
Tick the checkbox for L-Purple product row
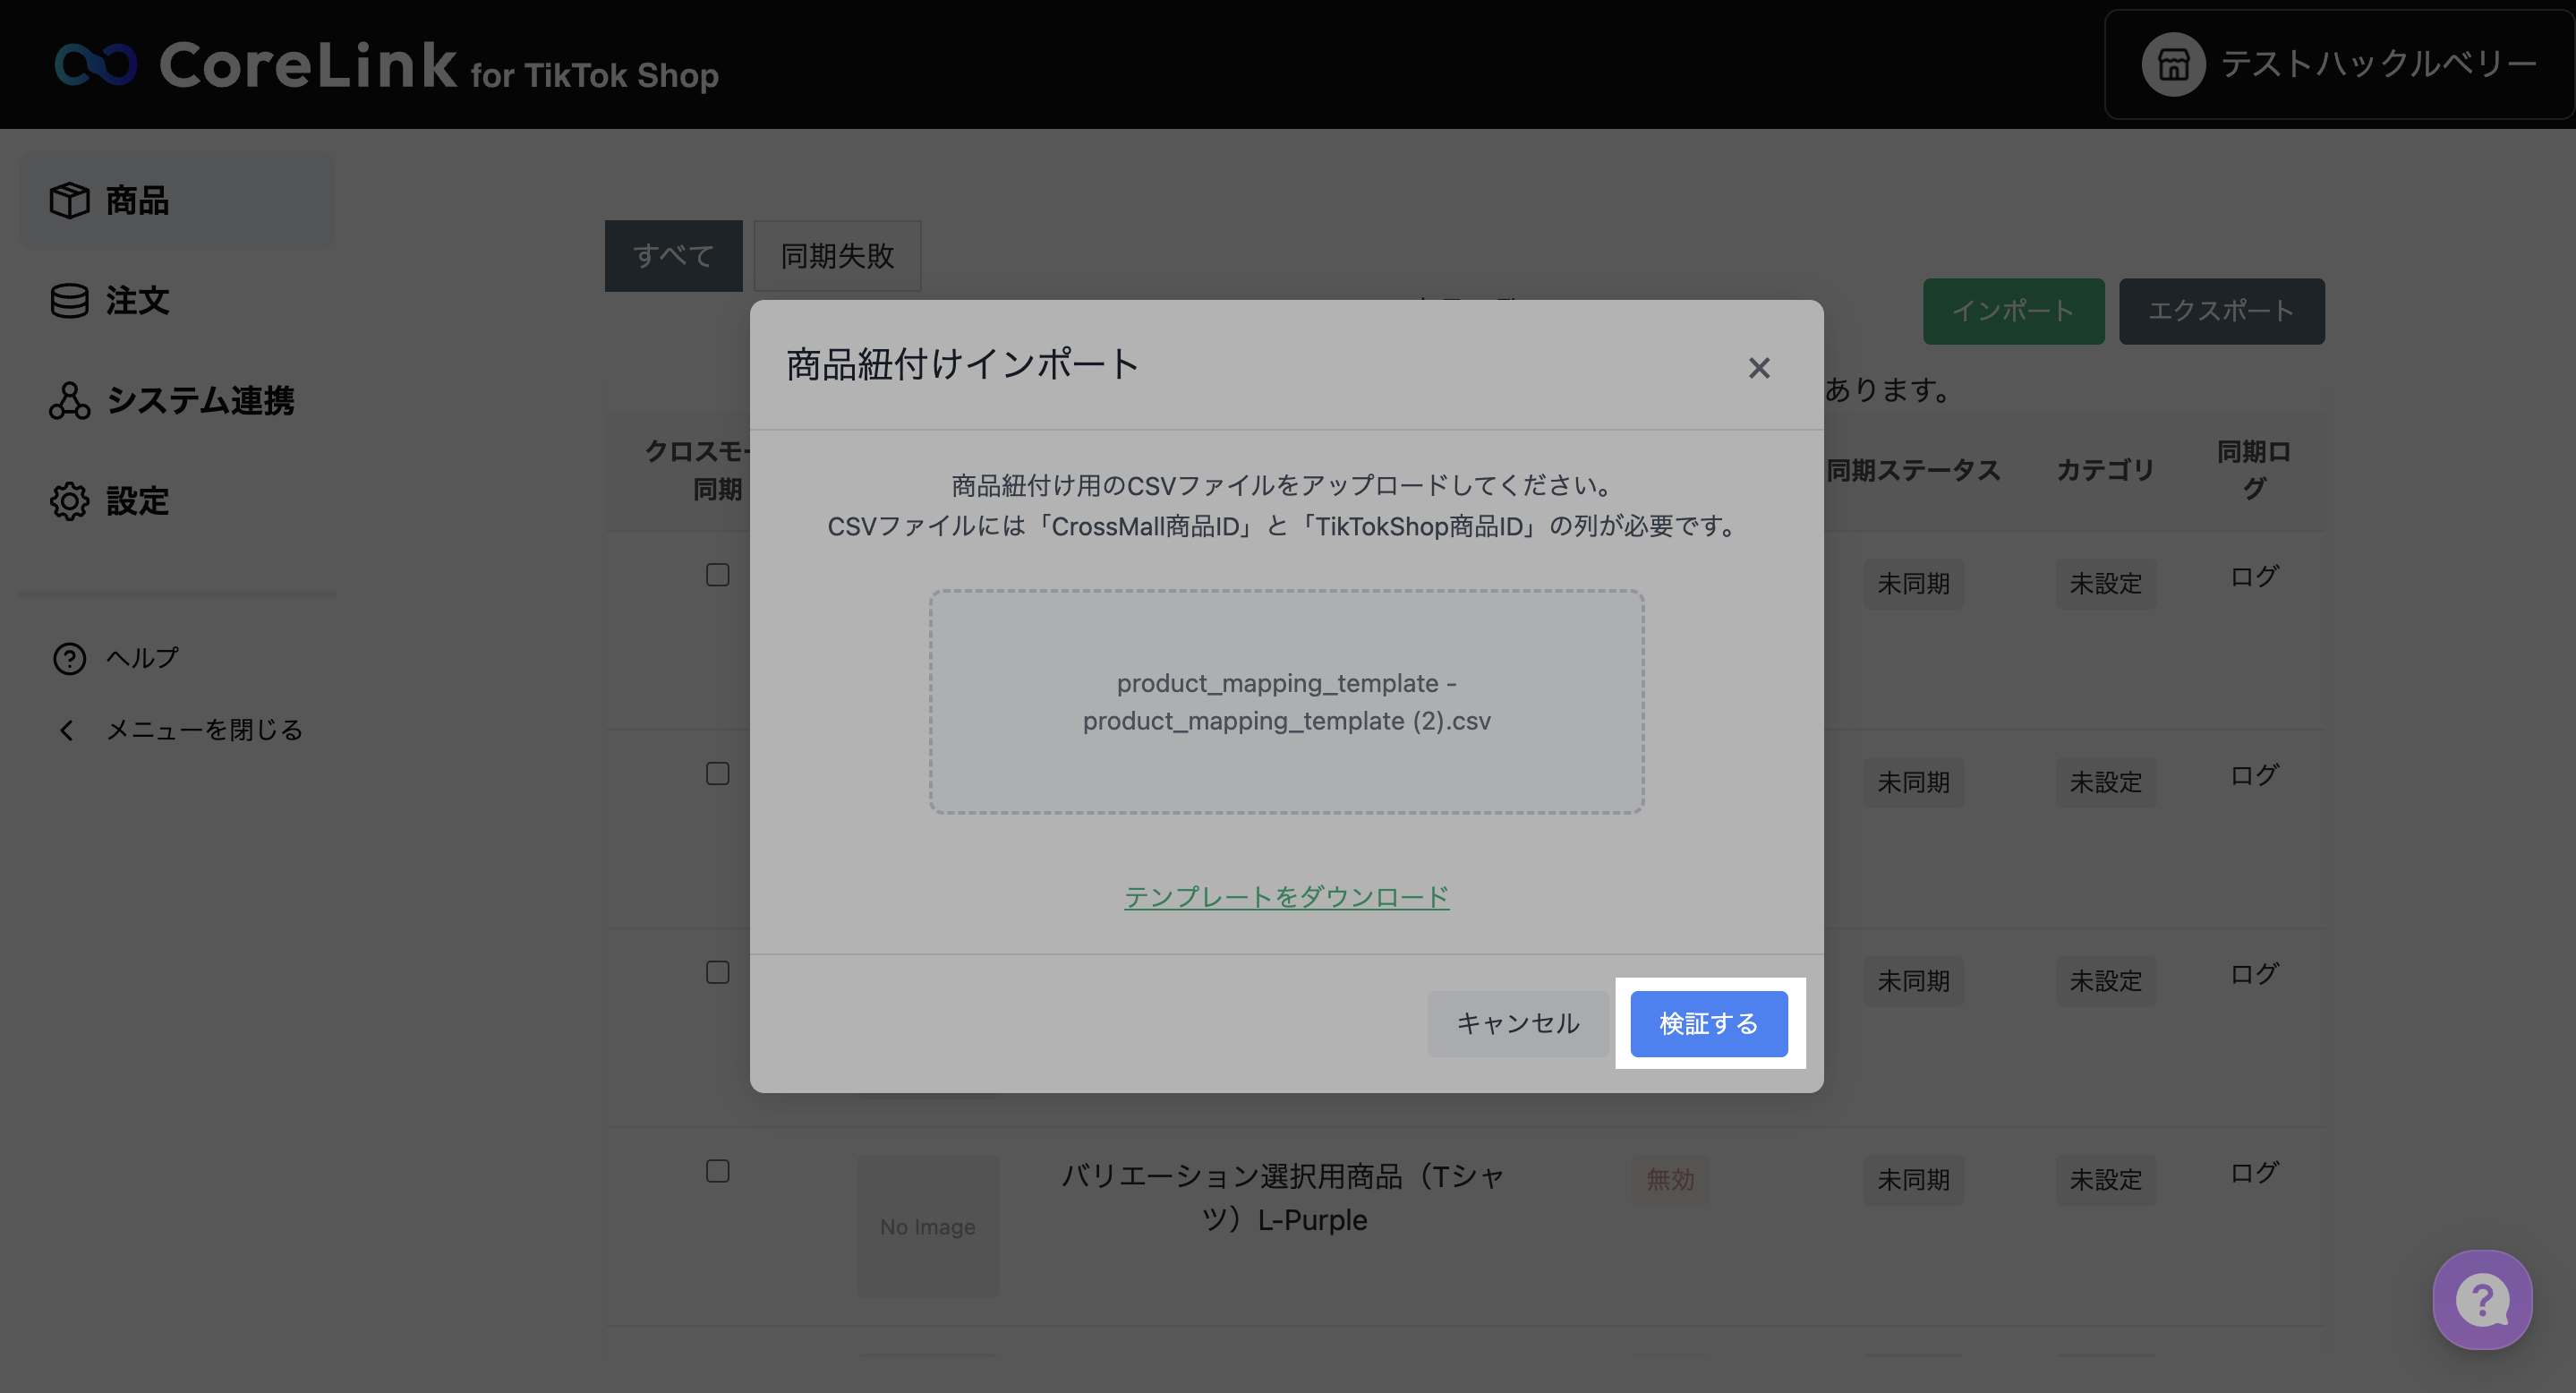(x=717, y=1171)
